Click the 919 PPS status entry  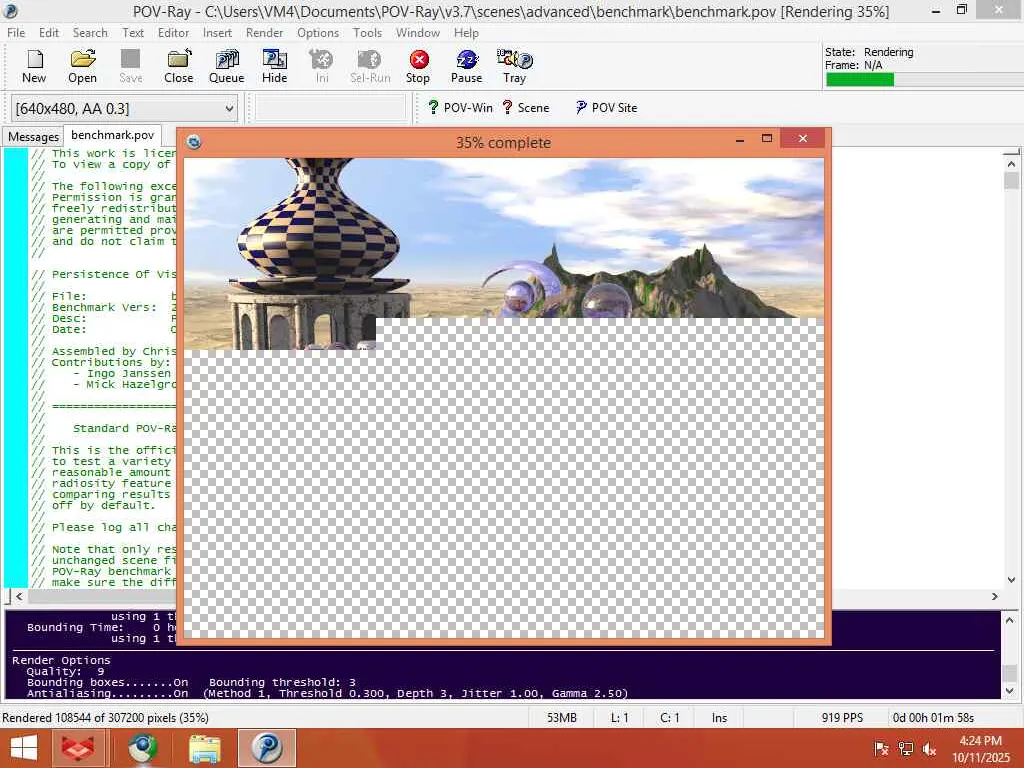pos(842,718)
